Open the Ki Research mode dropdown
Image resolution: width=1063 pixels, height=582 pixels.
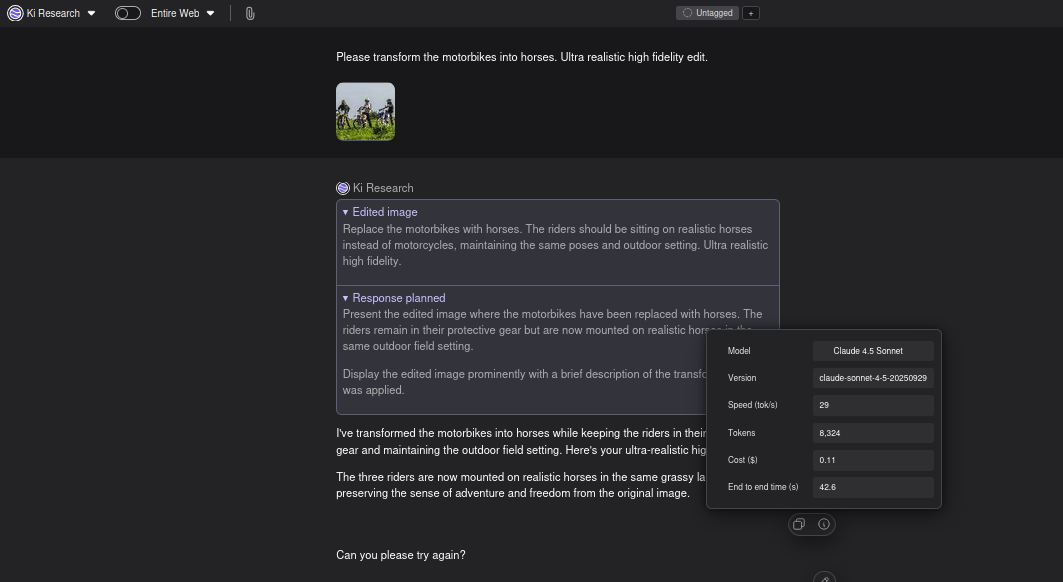click(91, 13)
